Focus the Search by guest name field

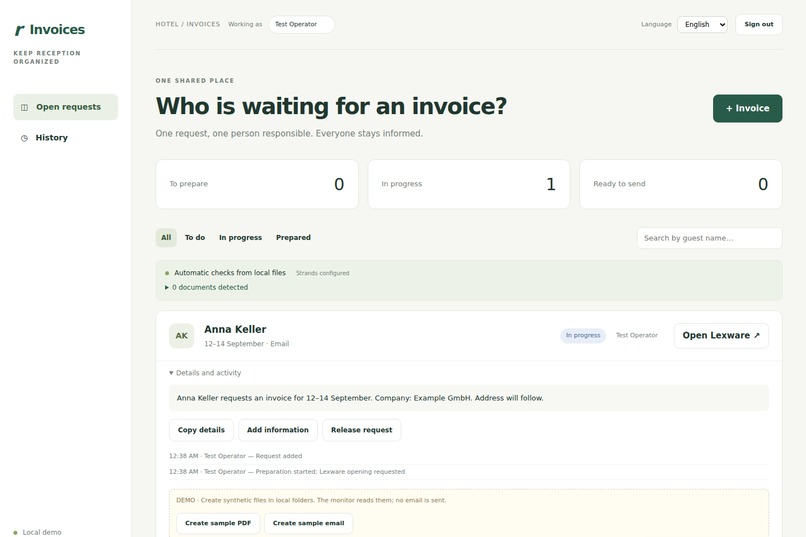click(x=709, y=238)
